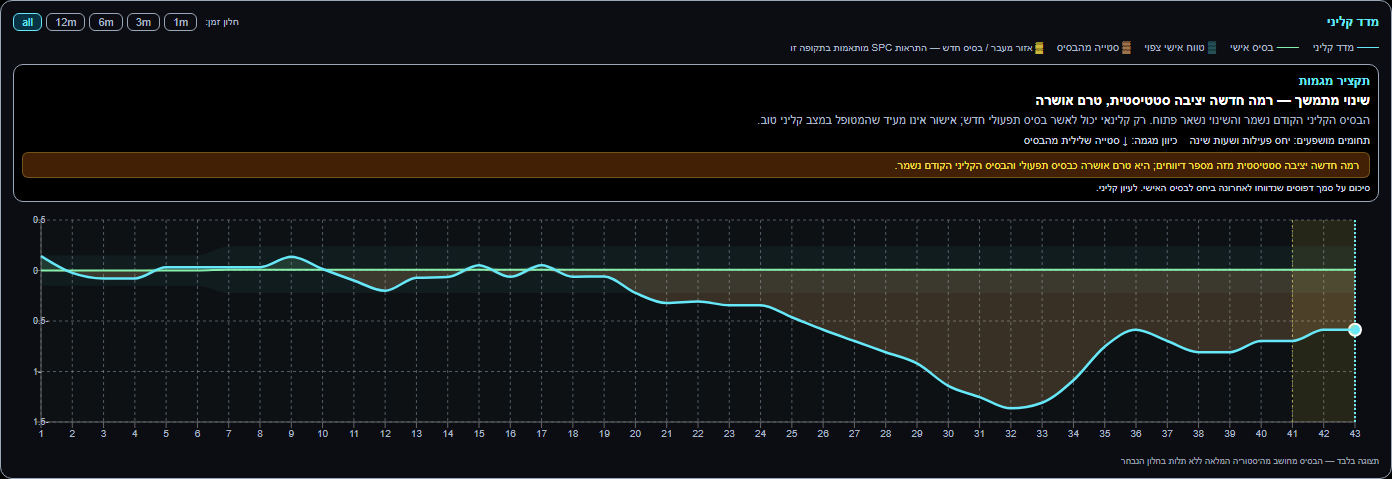Image resolution: width=1392 pixels, height=479 pixels.
Task: Click x-axis tick label 36
Action: (1136, 433)
